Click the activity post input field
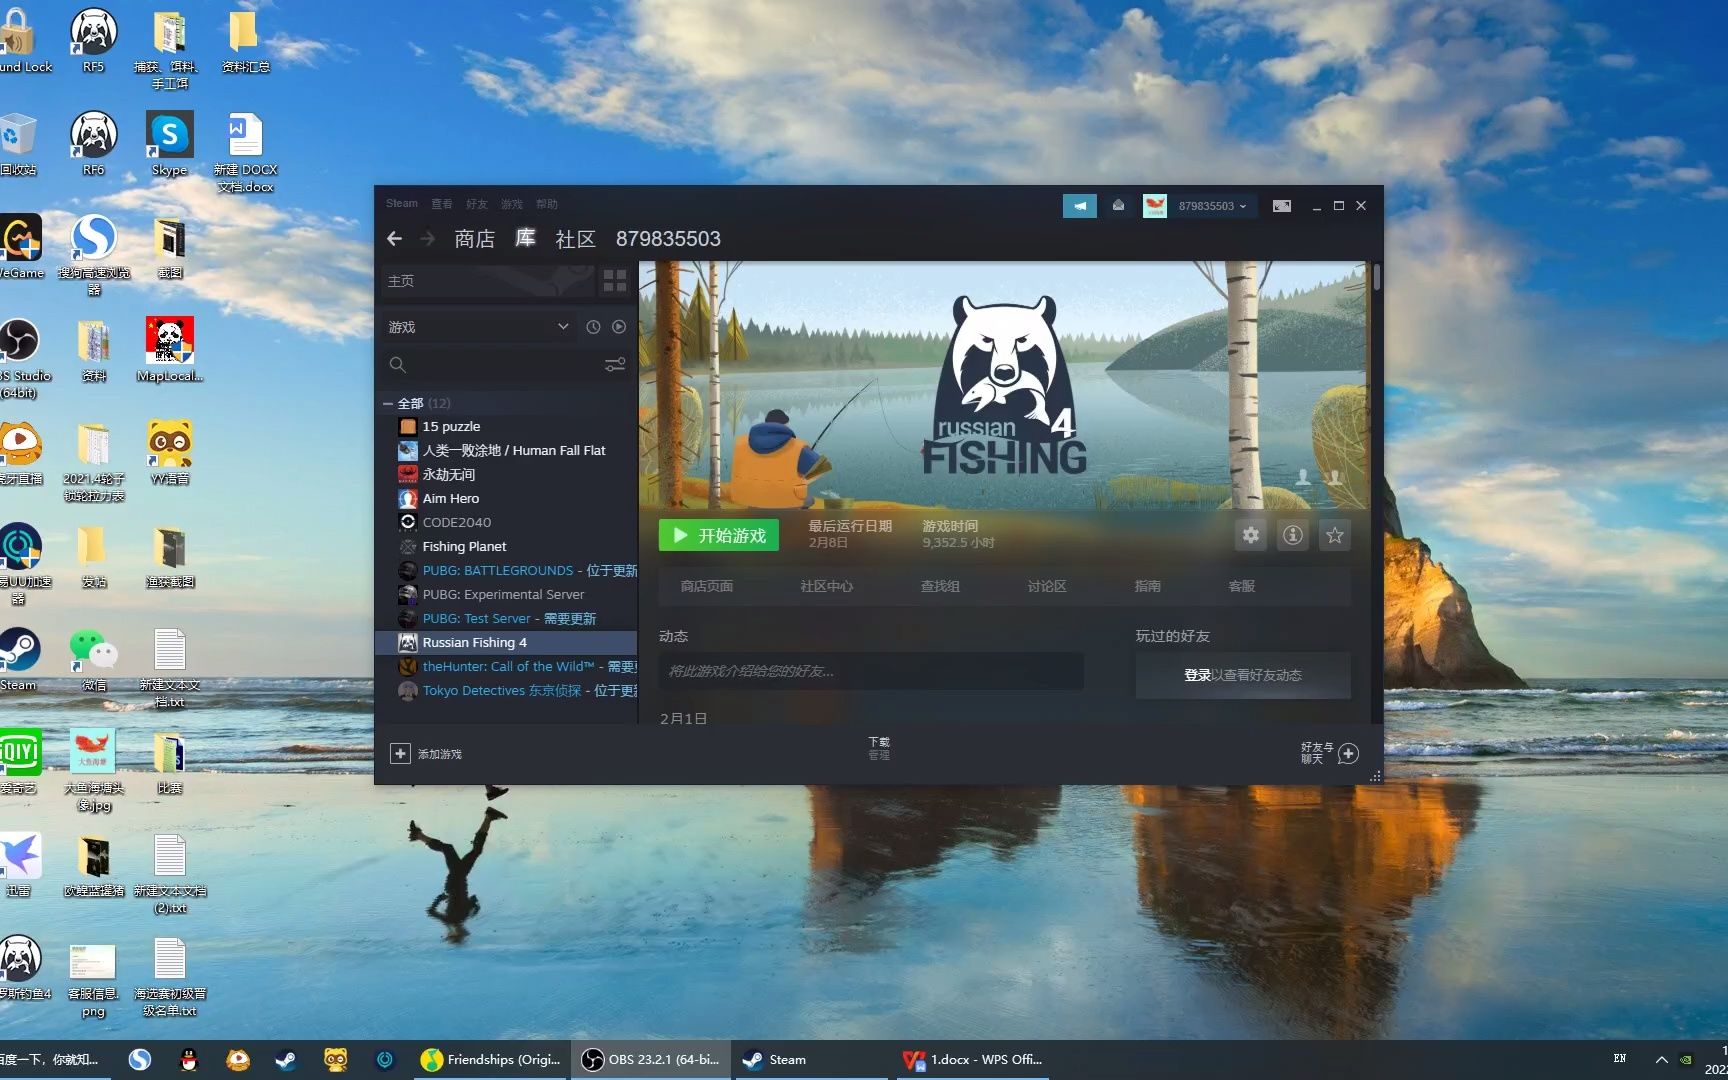1728x1080 pixels. 870,671
